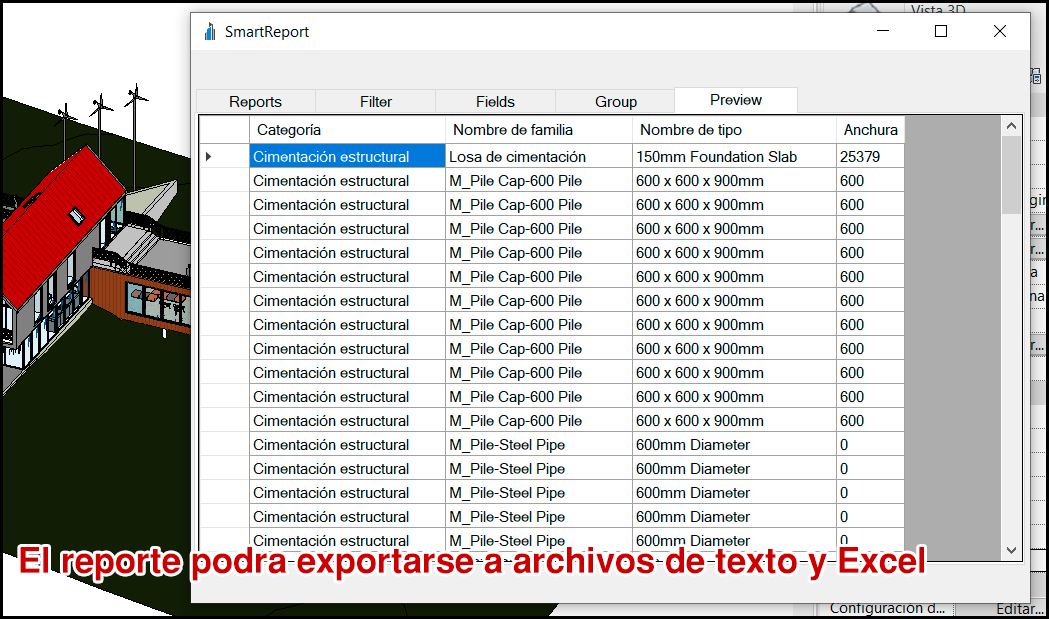Select the 150mm Foundation Slab cell
Screen dimensions: 1049x619
[x=734, y=156]
